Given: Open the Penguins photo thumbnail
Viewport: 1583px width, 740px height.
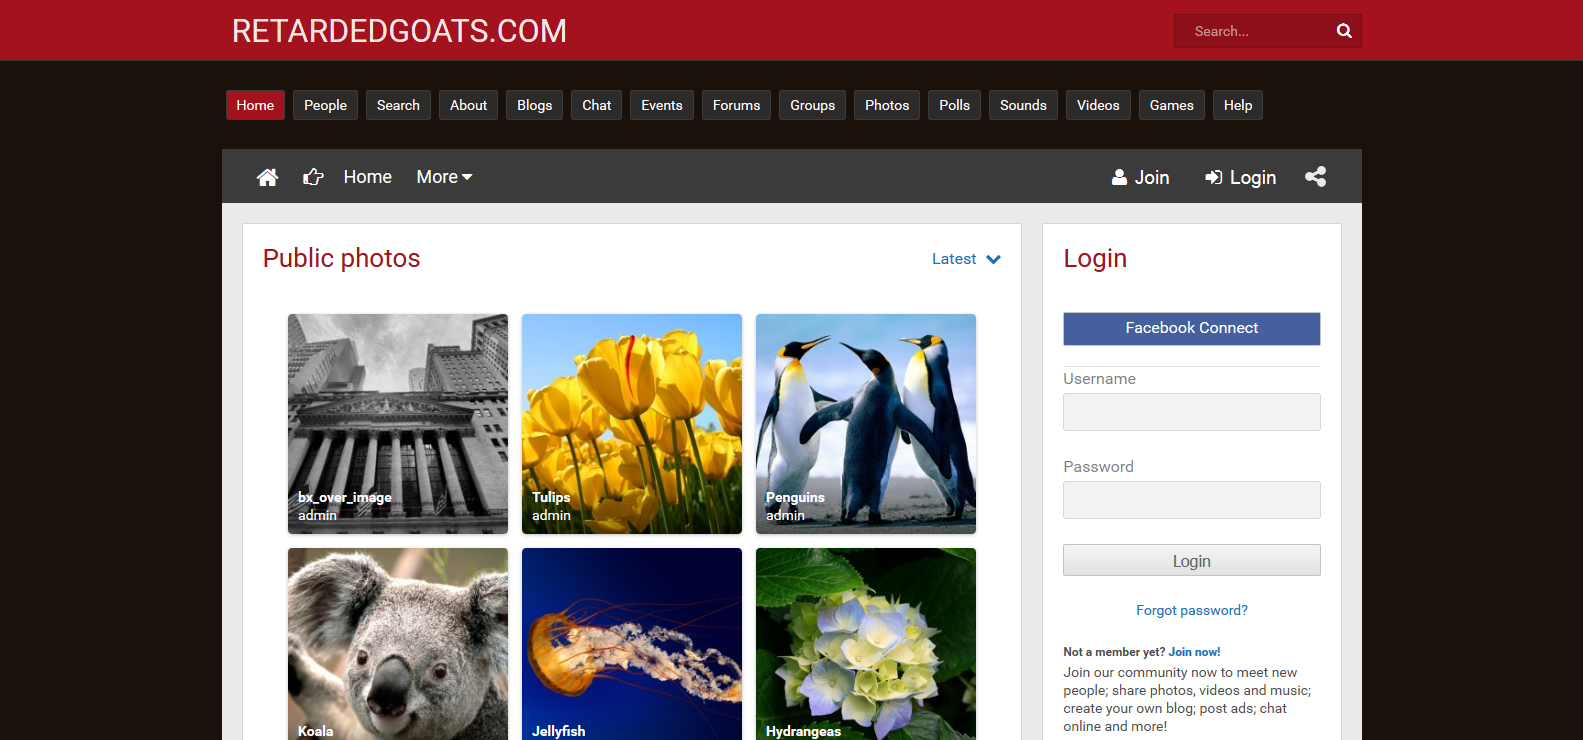Looking at the screenshot, I should pyautogui.click(x=865, y=423).
